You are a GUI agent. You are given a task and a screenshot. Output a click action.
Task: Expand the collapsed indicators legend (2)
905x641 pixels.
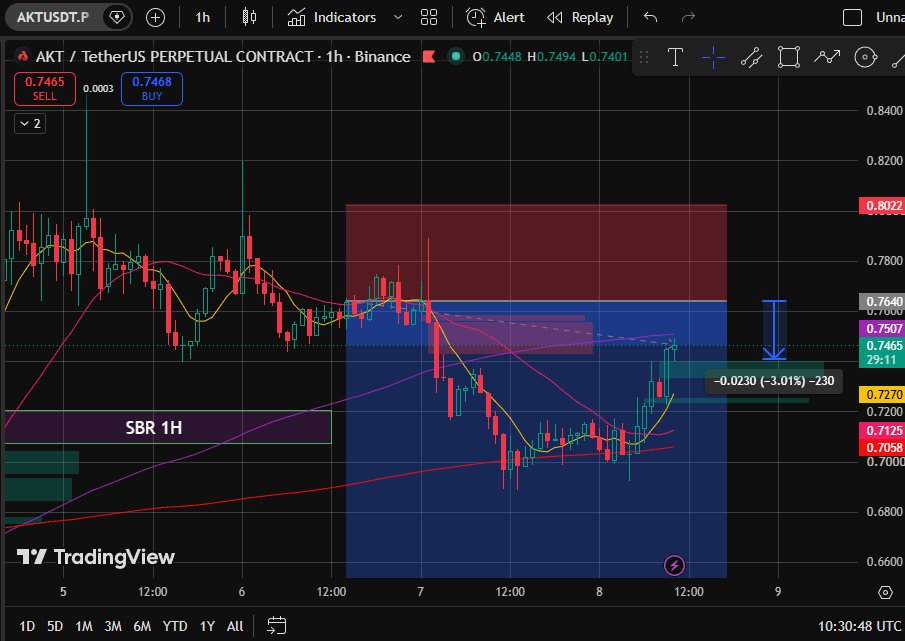click(x=30, y=123)
